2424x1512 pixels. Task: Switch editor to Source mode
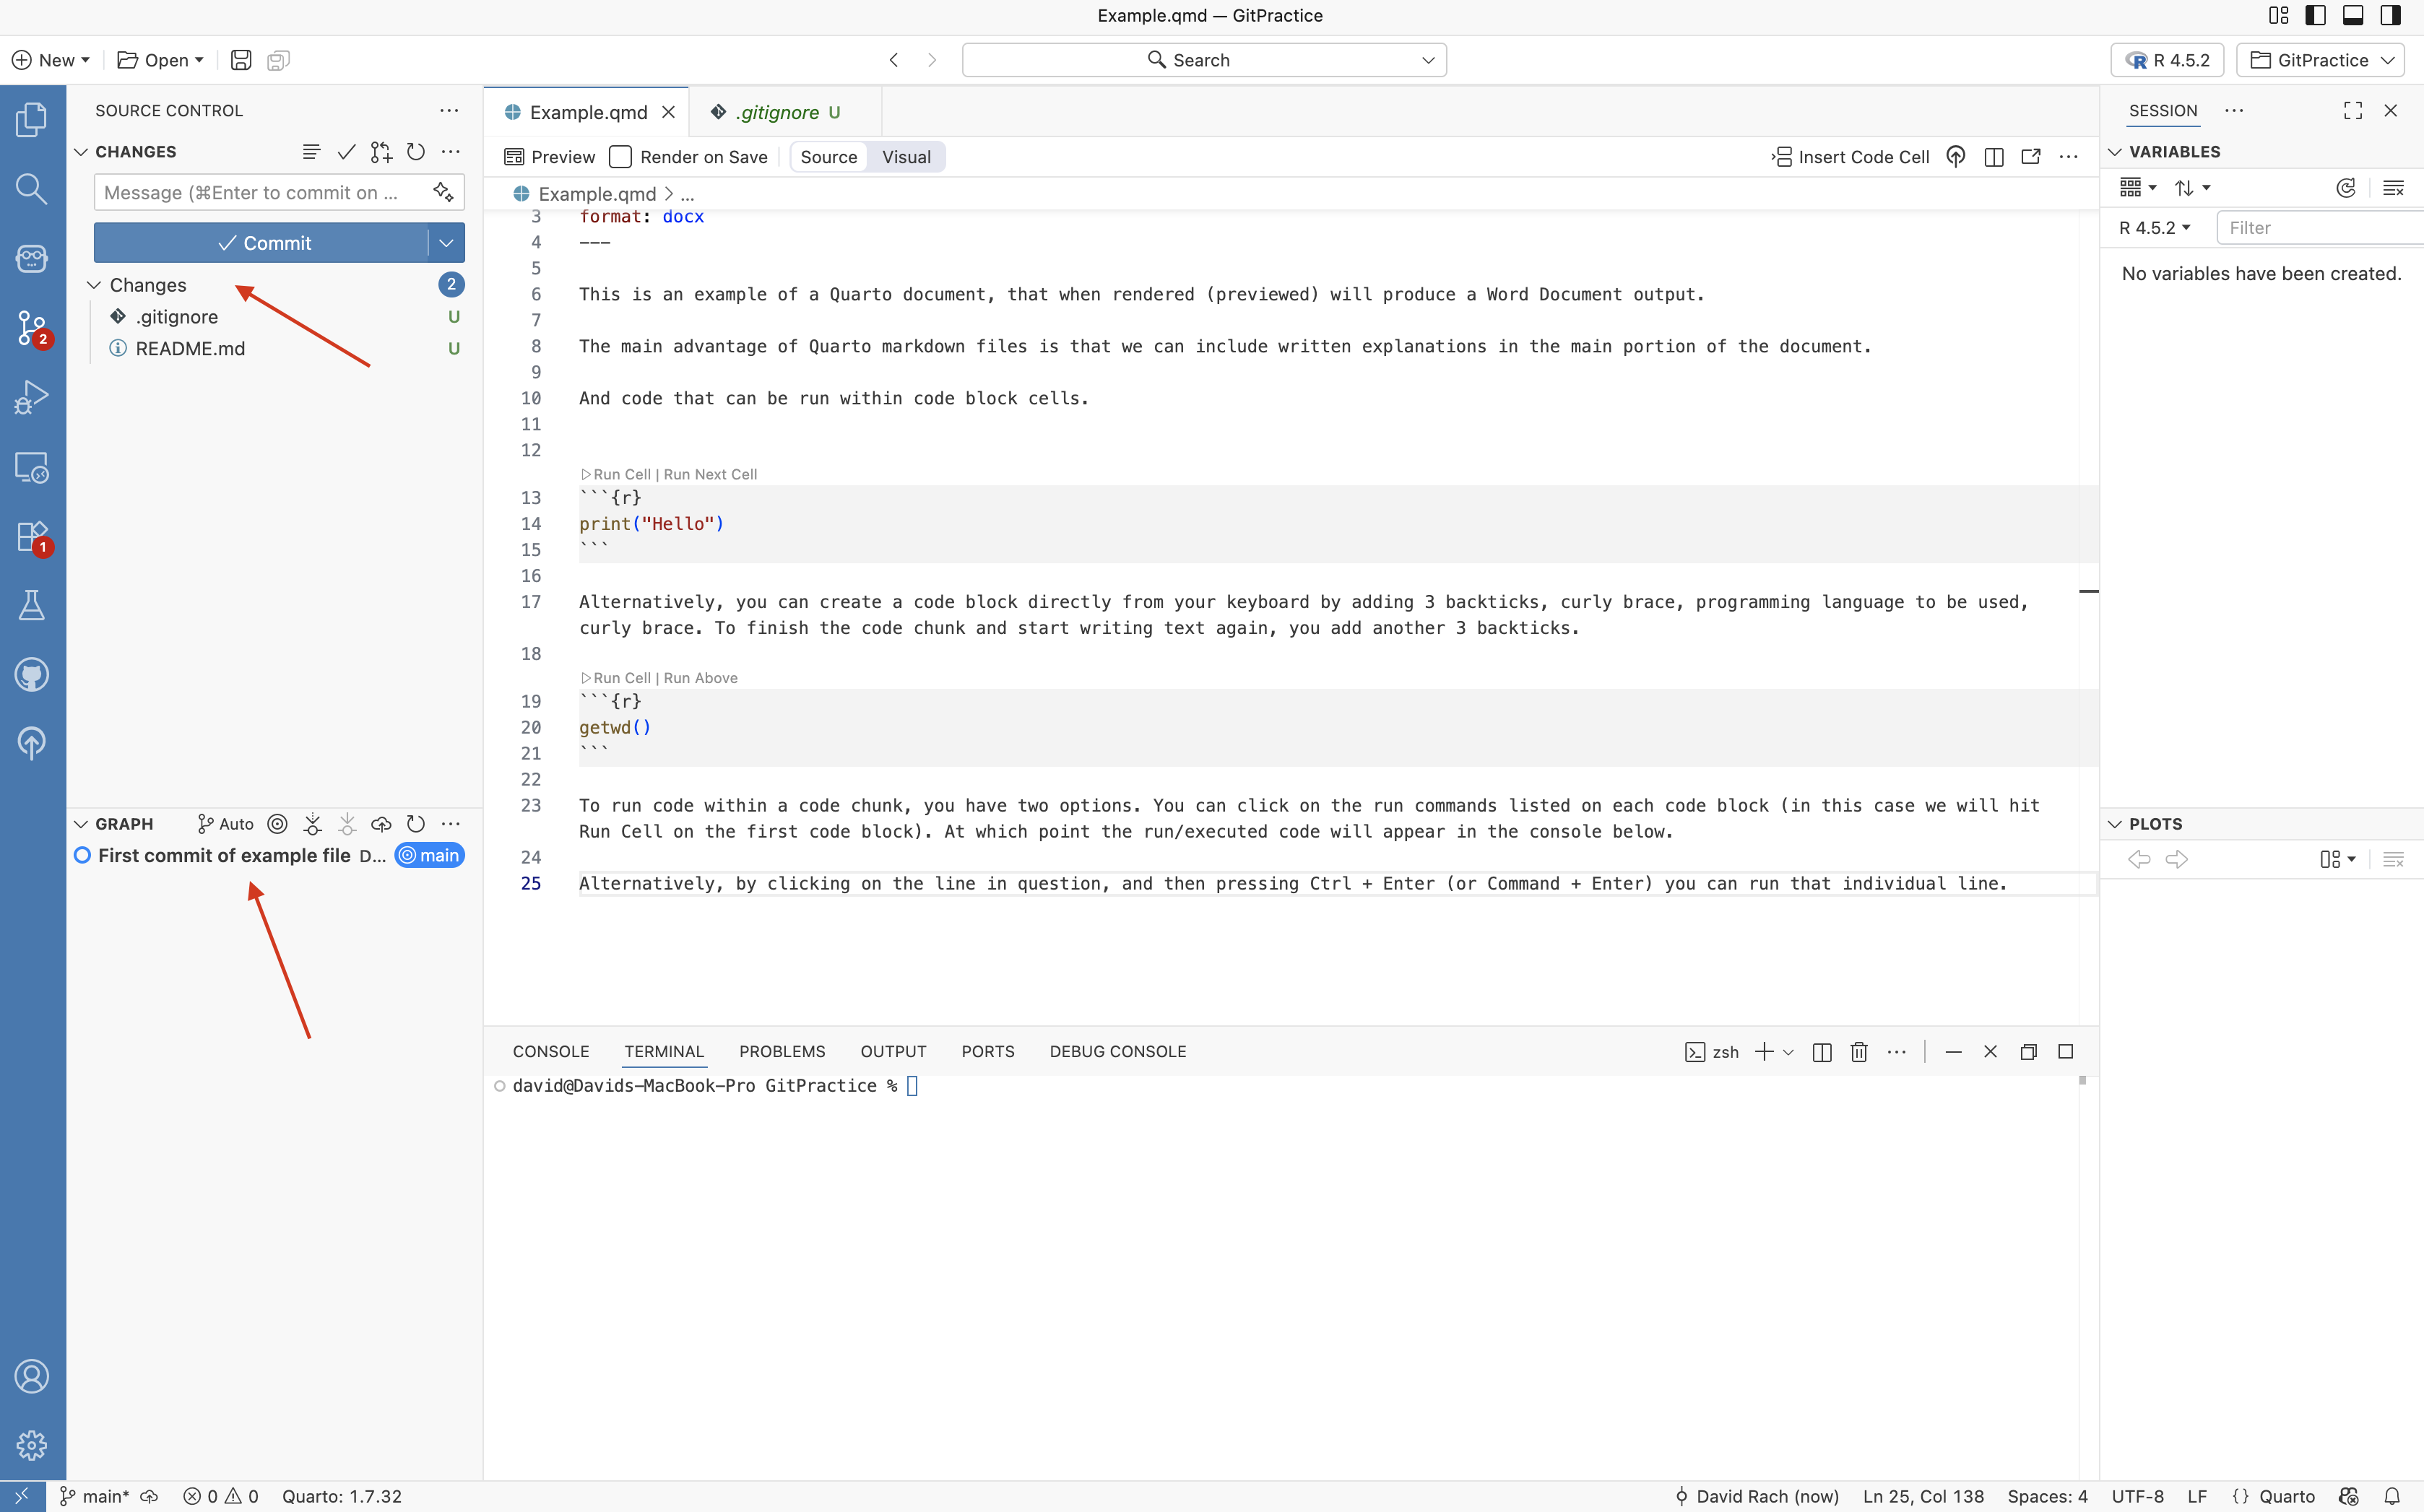pyautogui.click(x=828, y=157)
